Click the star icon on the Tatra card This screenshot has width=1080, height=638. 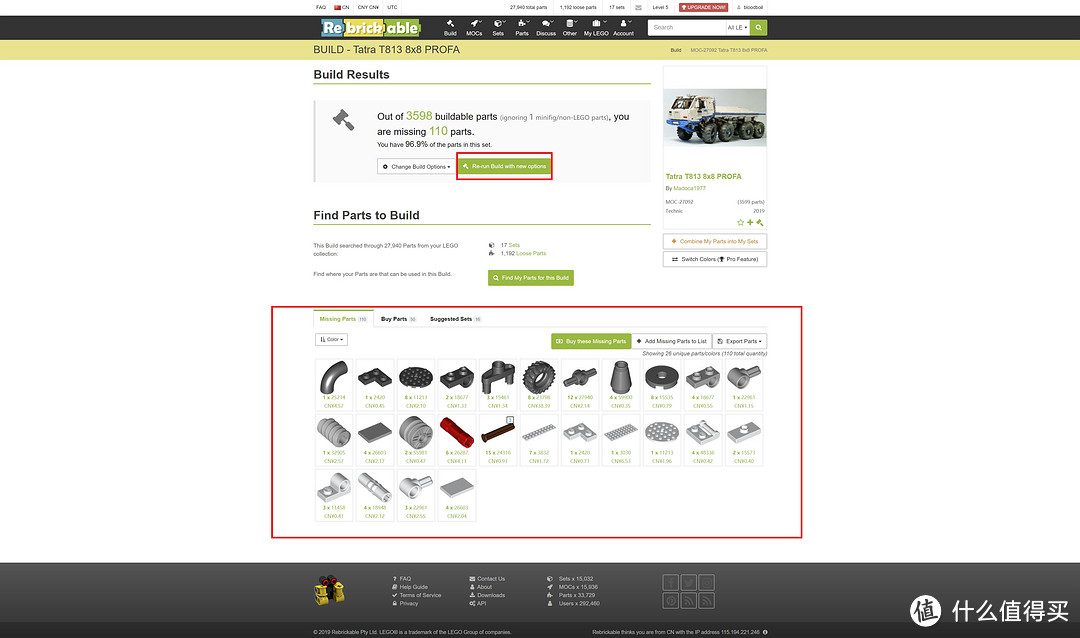(740, 223)
